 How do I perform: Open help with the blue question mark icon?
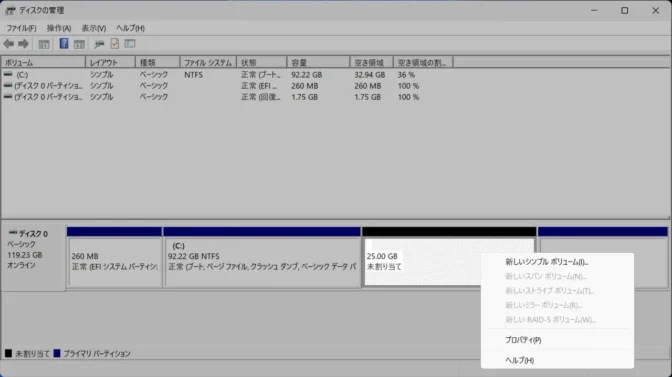(64, 43)
